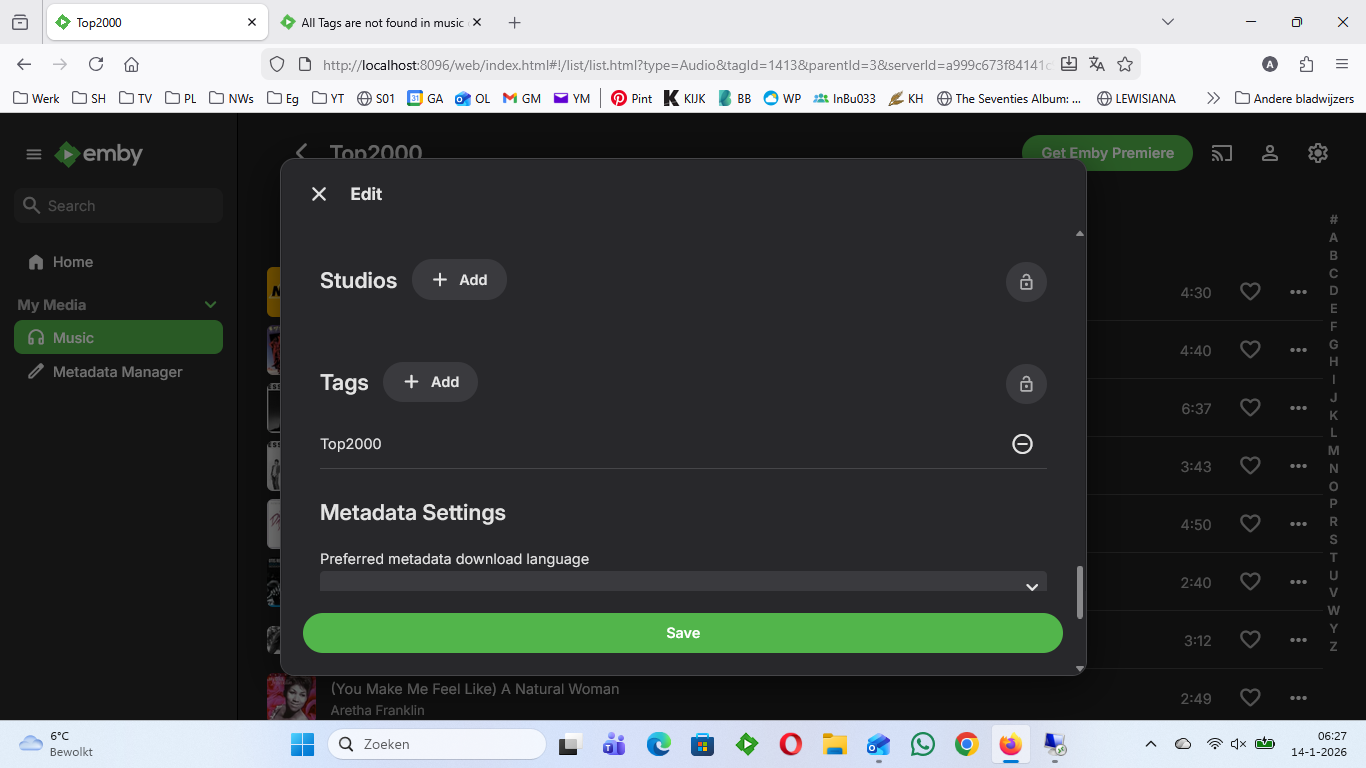Viewport: 1366px width, 768px height.
Task: Open the Werk bookmarks folder
Action: coord(36,98)
